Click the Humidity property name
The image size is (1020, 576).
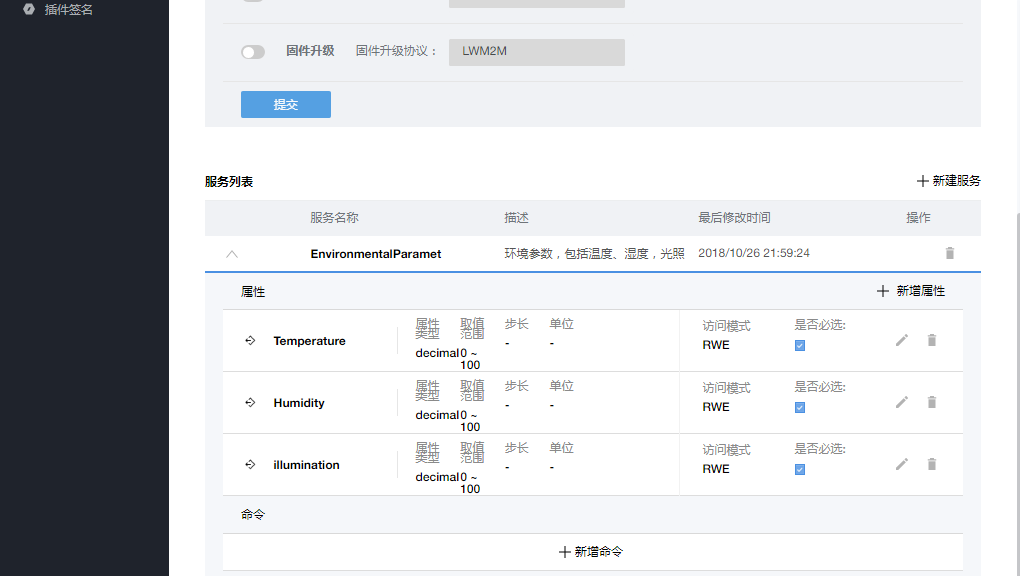point(299,403)
